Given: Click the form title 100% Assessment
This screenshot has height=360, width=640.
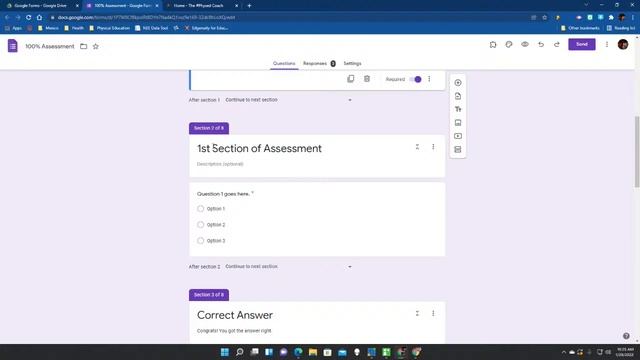Looking at the screenshot, I should 50,46.
